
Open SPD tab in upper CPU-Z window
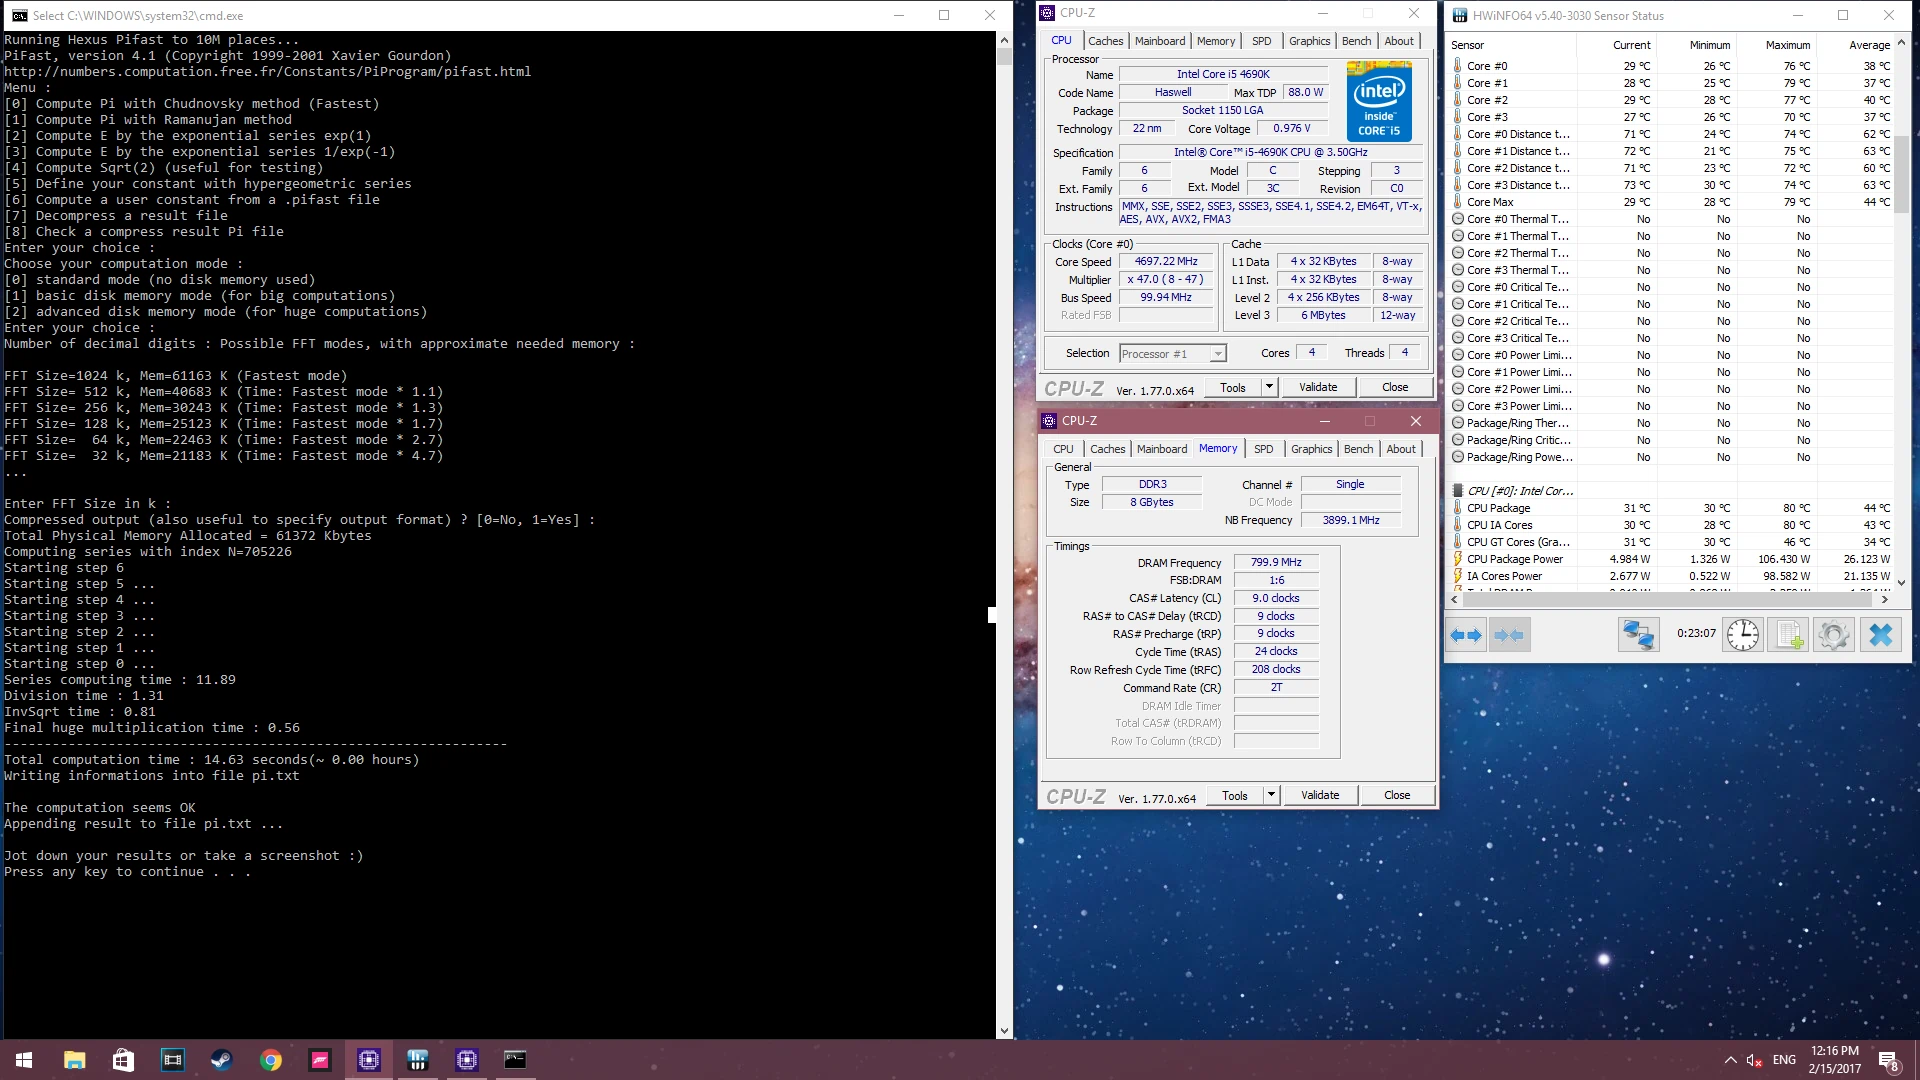click(1262, 41)
